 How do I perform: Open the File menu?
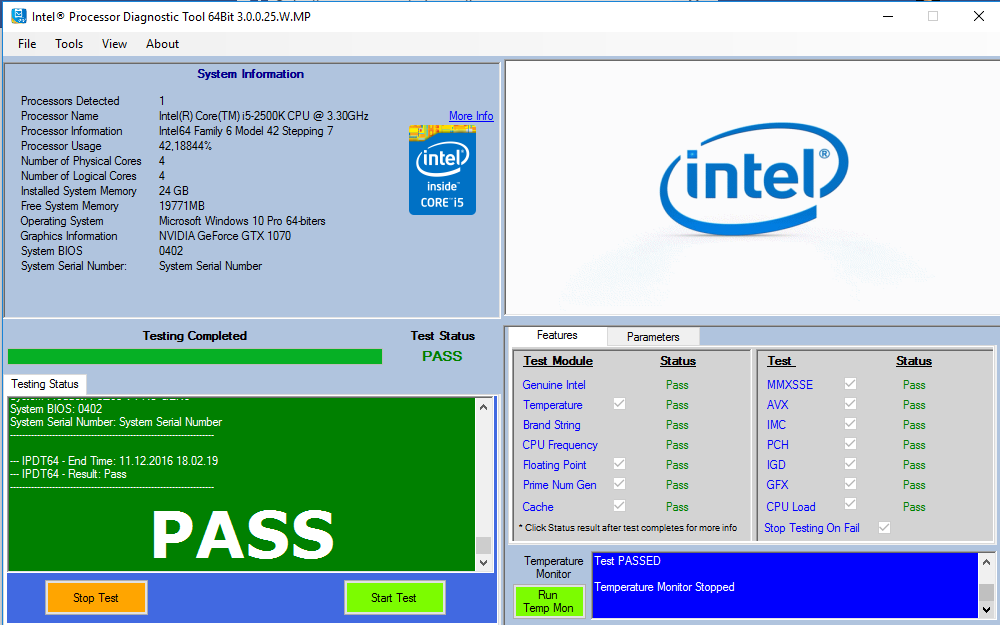(x=27, y=44)
